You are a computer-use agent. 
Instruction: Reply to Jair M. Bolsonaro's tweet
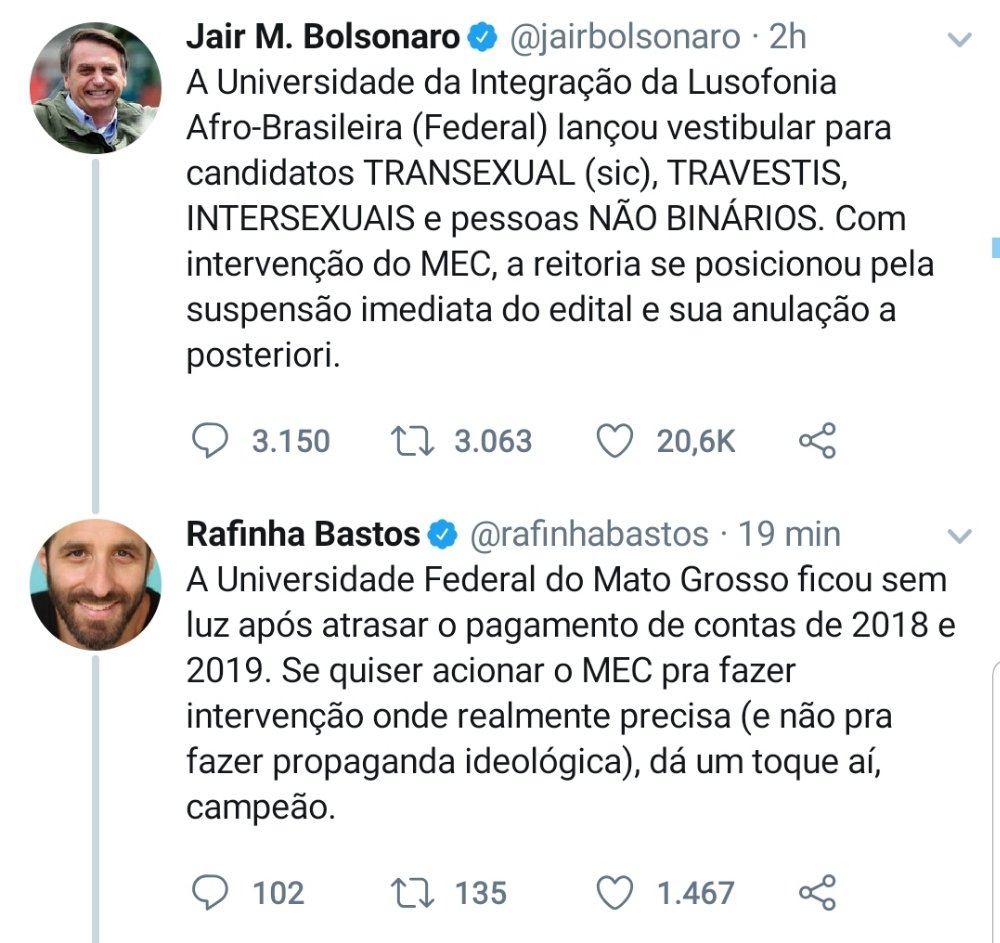[211, 440]
